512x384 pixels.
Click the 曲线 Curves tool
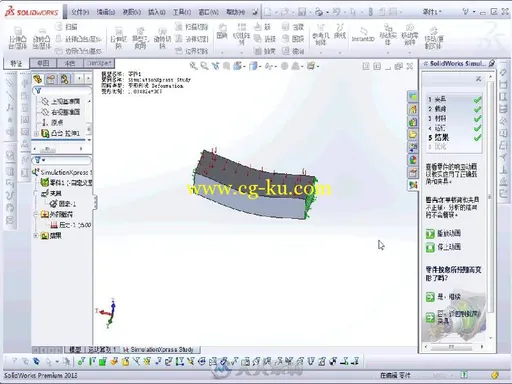click(340, 31)
